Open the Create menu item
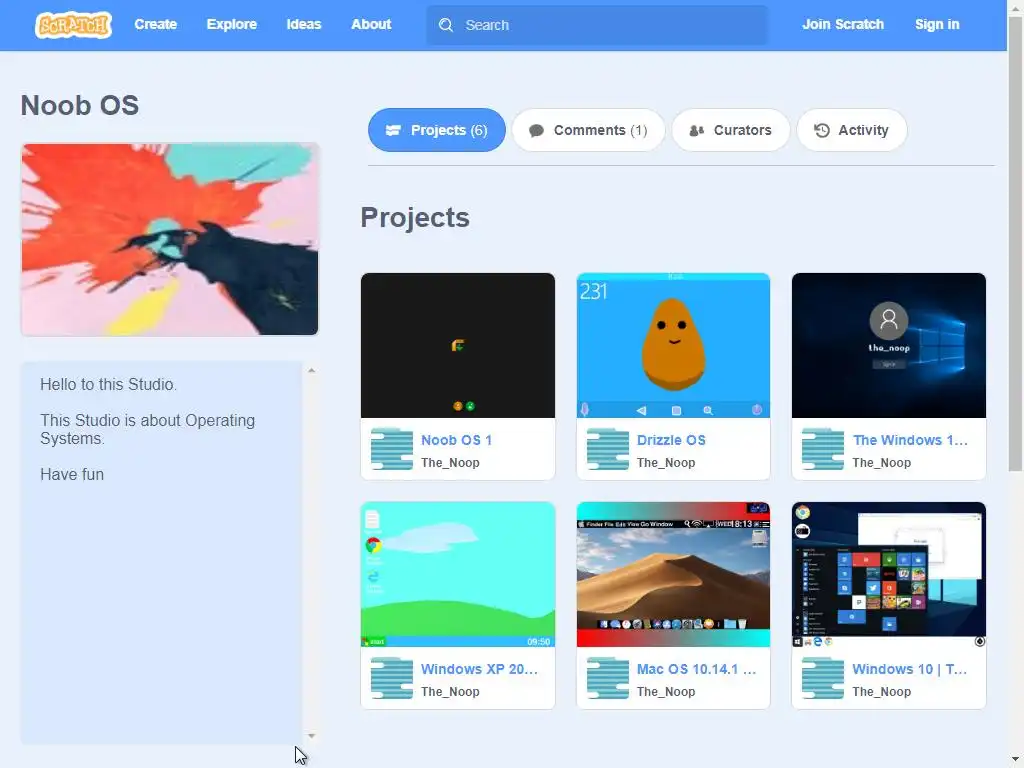Screen dimensions: 1024x768 point(155,24)
